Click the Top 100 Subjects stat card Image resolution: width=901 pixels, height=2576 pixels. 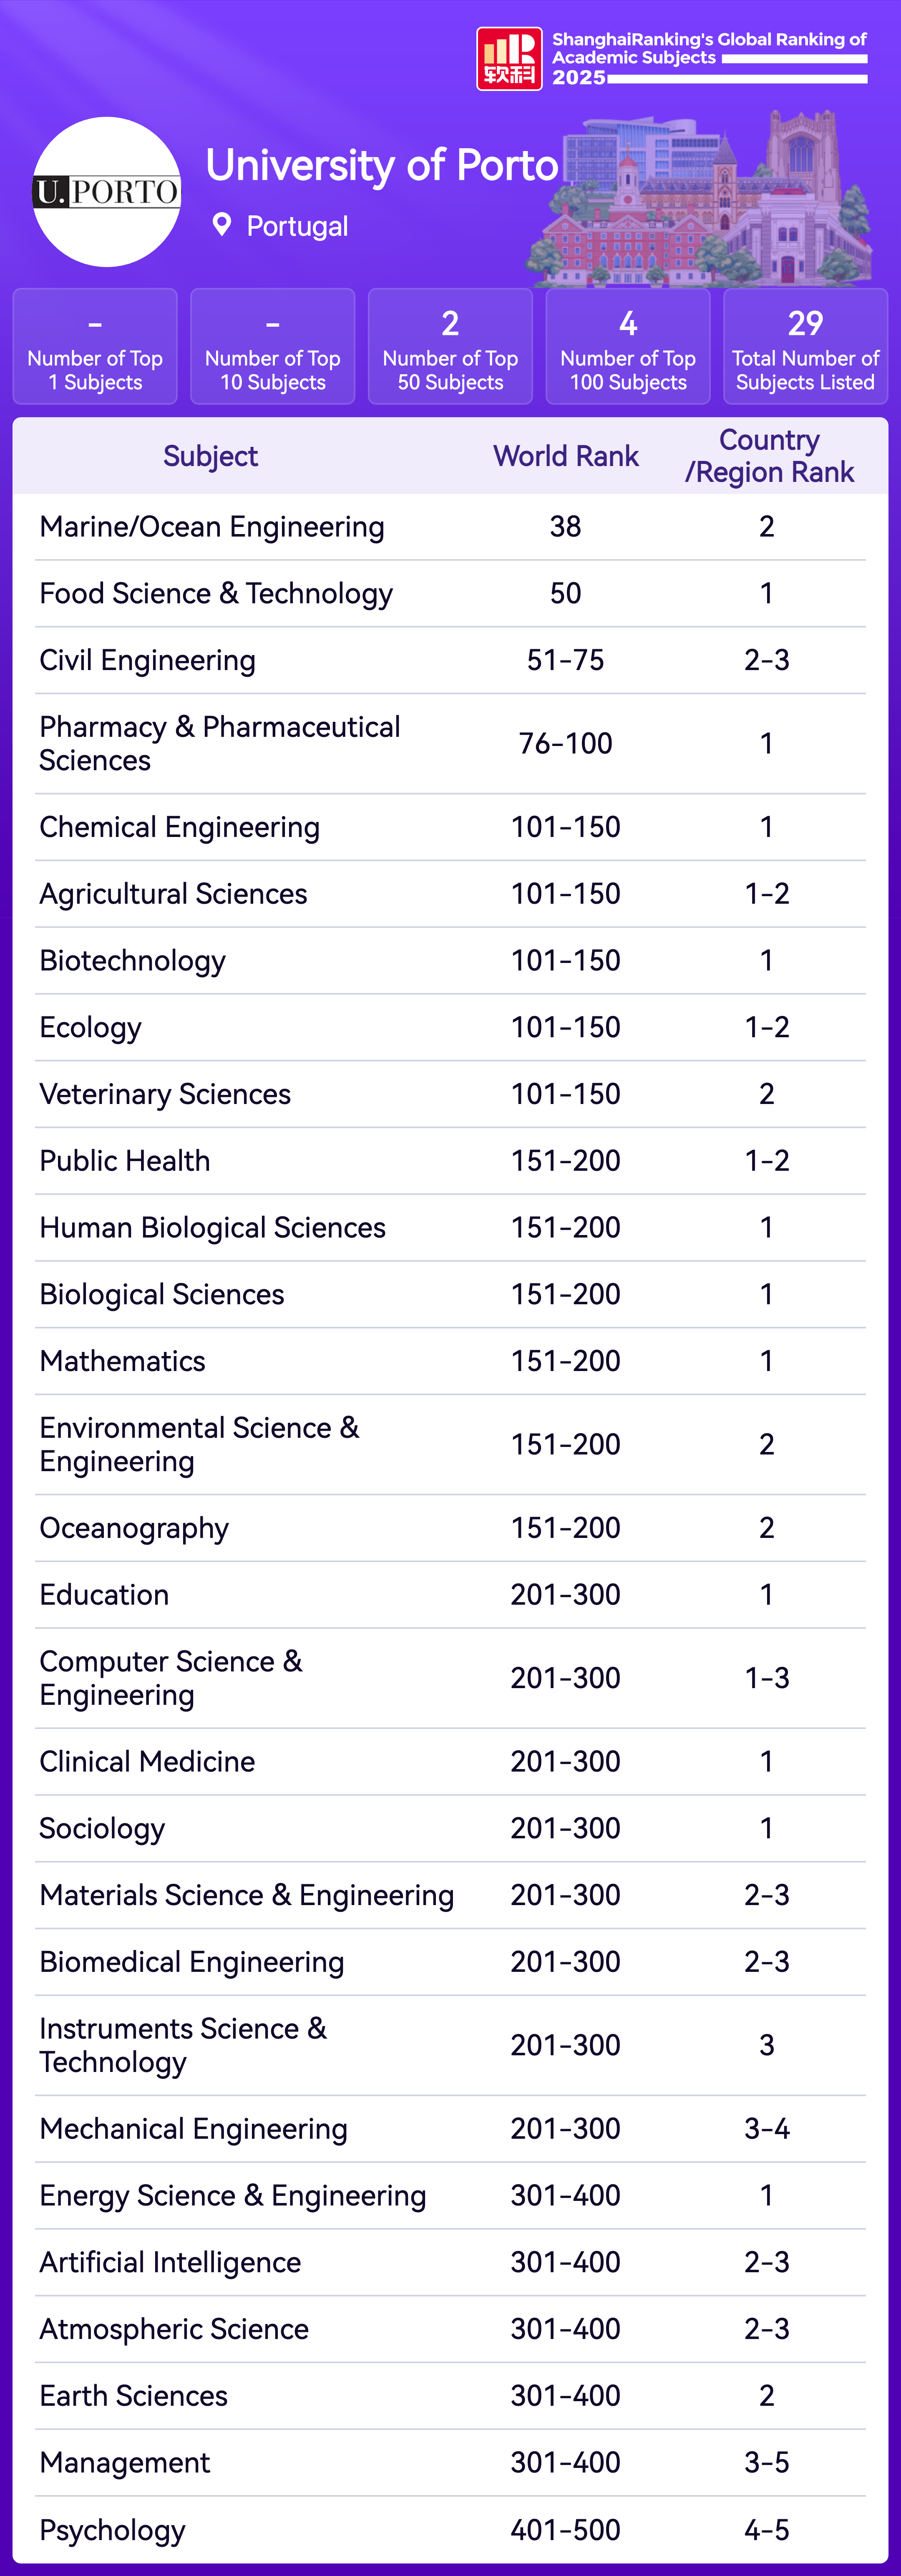pos(628,346)
